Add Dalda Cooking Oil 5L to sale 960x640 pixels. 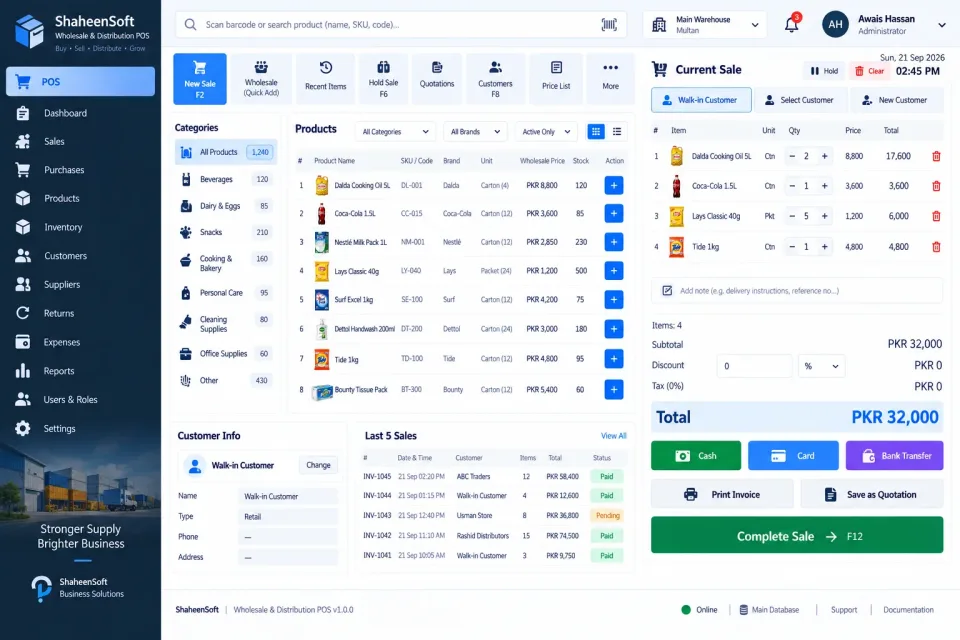[x=613, y=185]
